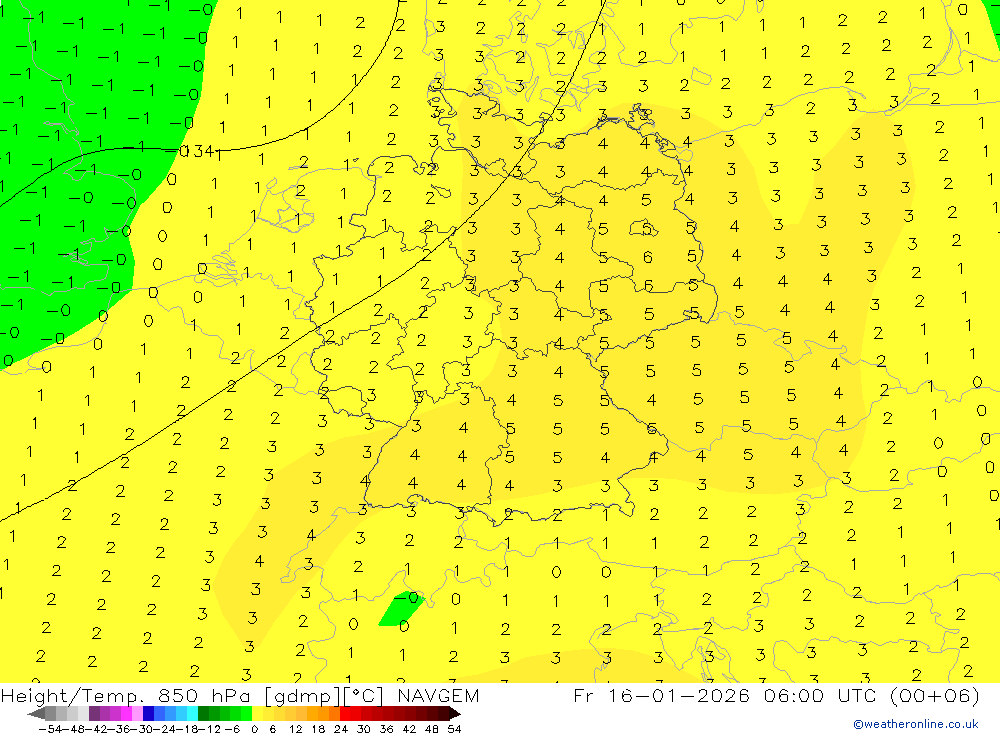Click the '0' legend scale value
This screenshot has width=1000, height=733.
pyautogui.click(x=254, y=729)
